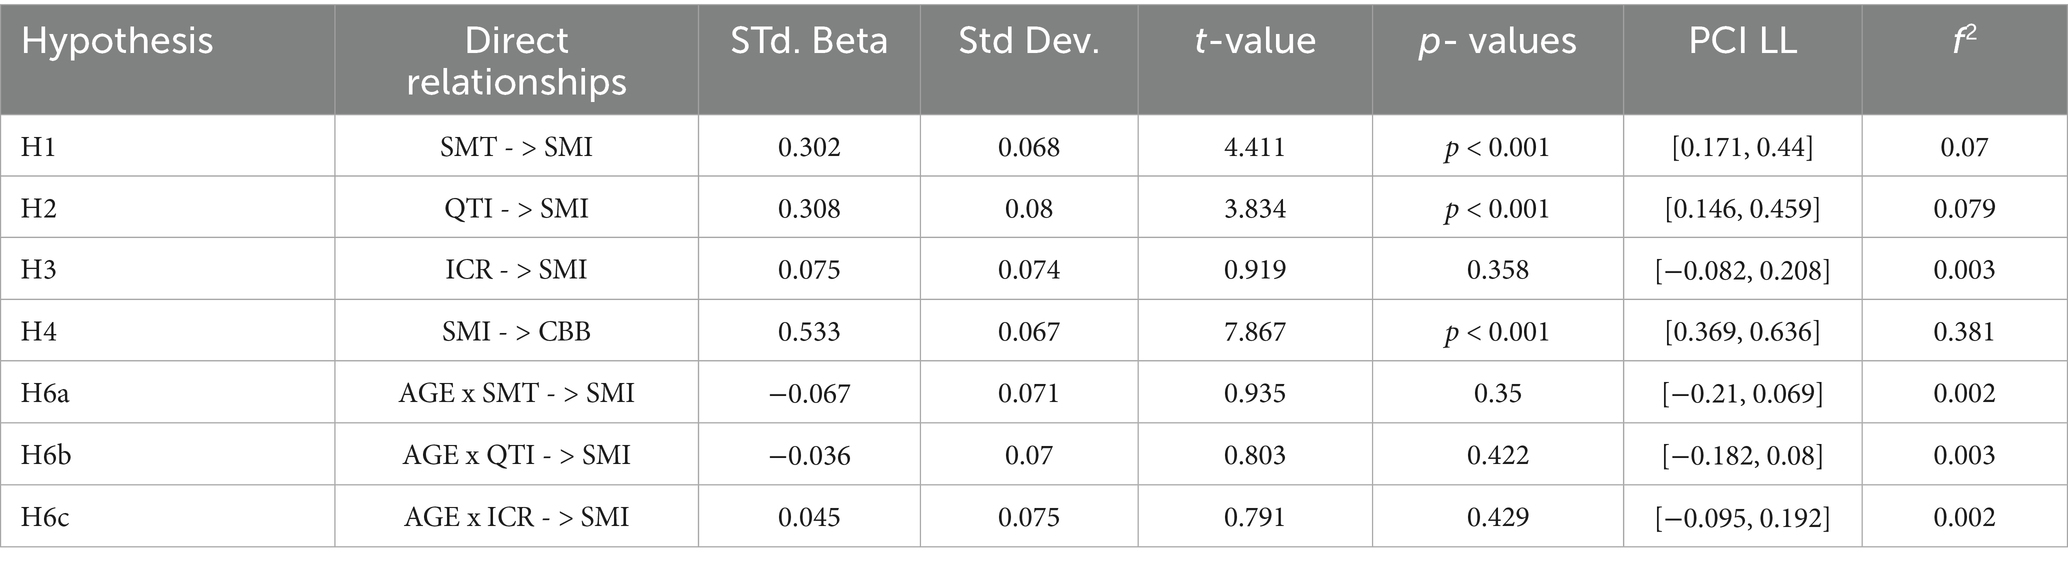This screenshot has width=2068, height=565.
Task: Click the H6c hypothesis cell
Action: (44, 517)
